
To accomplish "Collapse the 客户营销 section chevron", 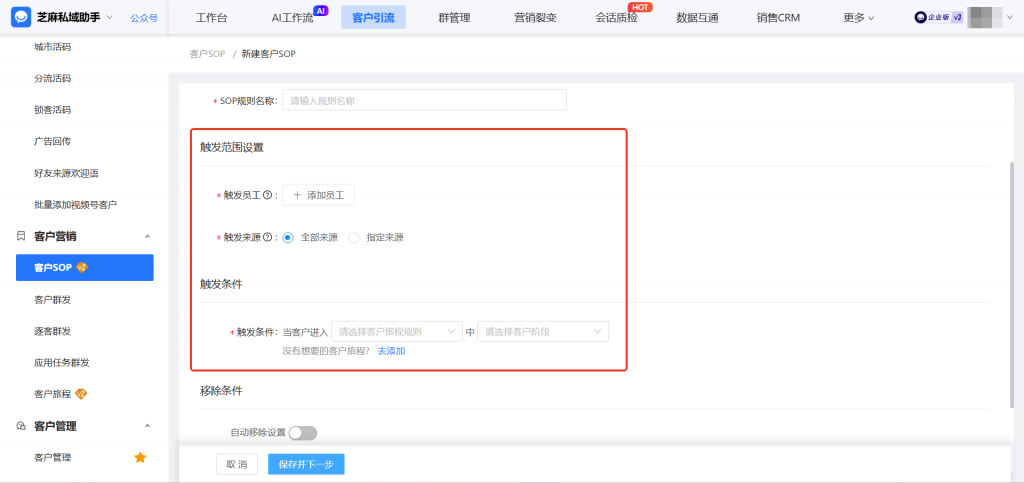I will pos(147,236).
